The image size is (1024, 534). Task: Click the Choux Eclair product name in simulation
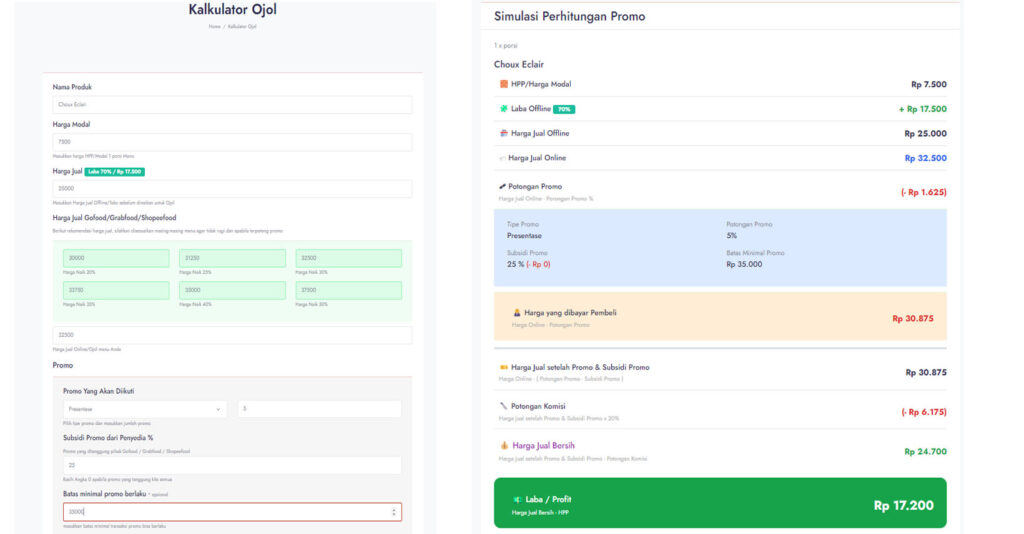(519, 64)
